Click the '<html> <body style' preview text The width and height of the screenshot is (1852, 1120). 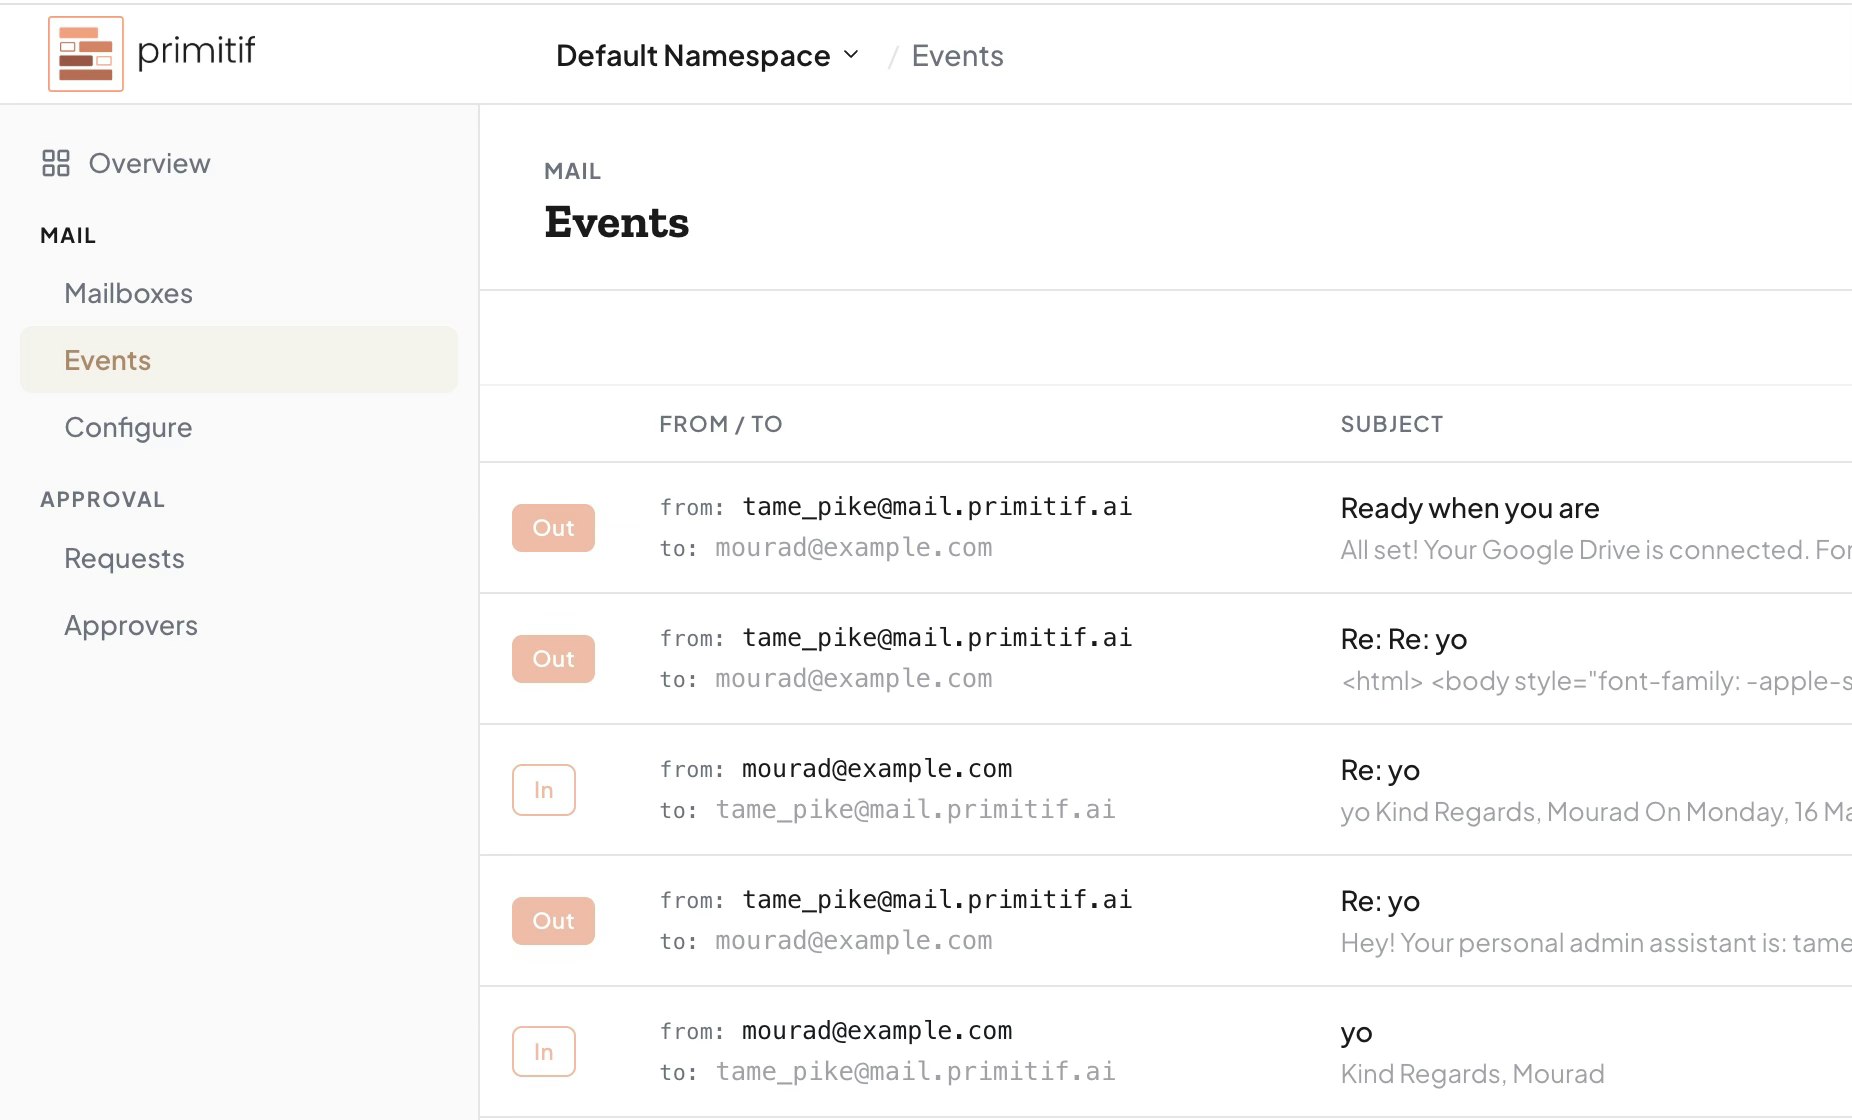tap(1596, 681)
